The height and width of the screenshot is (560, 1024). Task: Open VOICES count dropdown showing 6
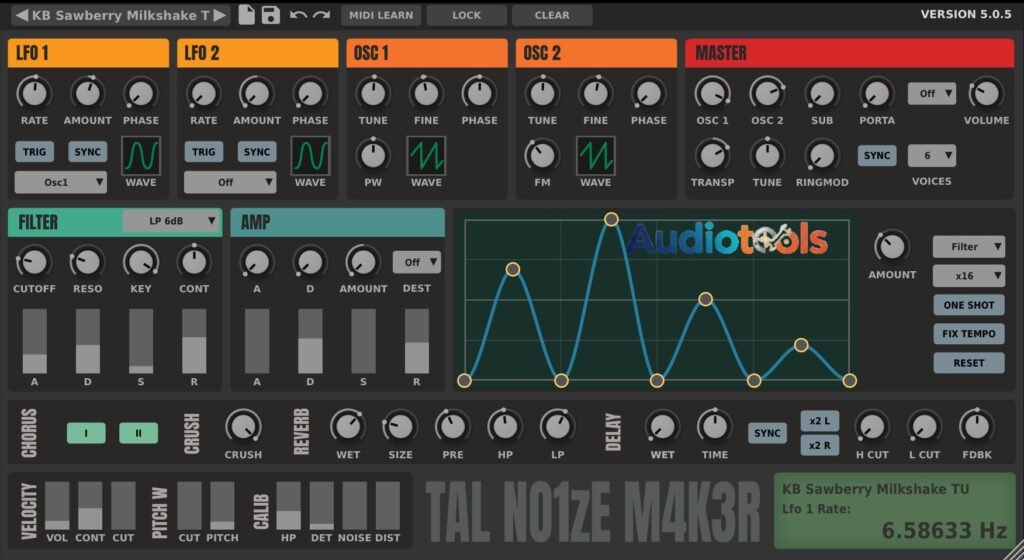pos(932,156)
